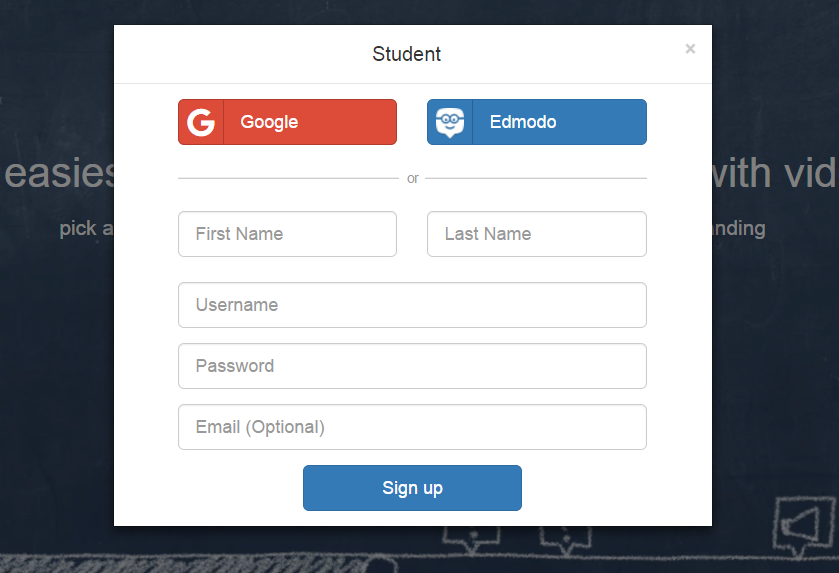Viewport: 839px width, 573px height.
Task: Click the Google "G" logo icon
Action: 201,122
